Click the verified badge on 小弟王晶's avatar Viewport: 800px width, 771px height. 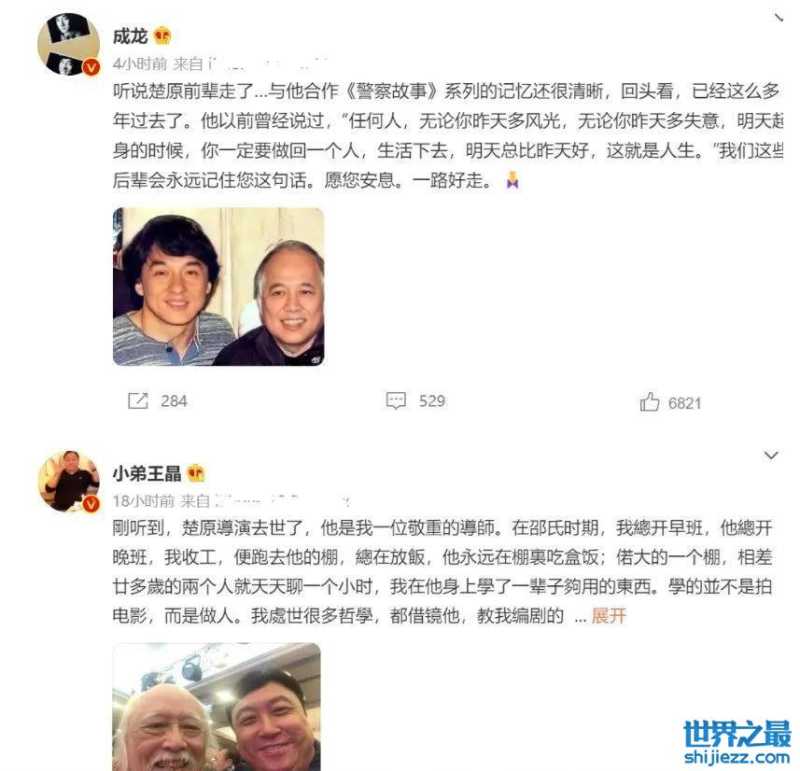click(91, 504)
